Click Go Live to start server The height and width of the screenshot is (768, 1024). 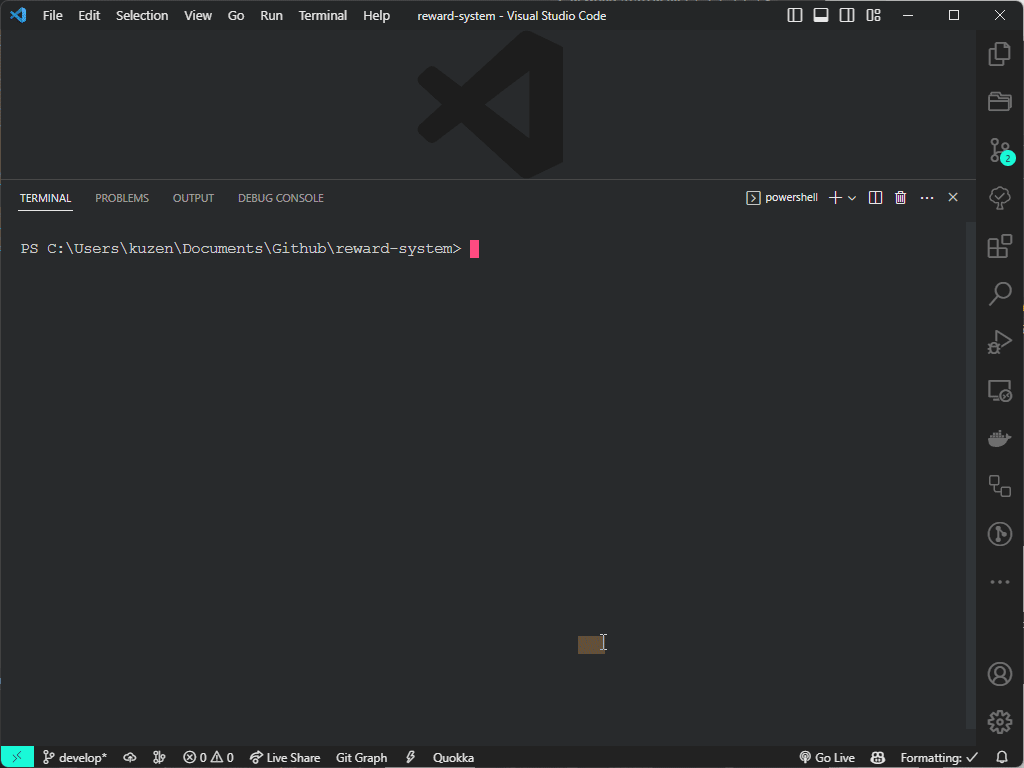[x=827, y=758]
